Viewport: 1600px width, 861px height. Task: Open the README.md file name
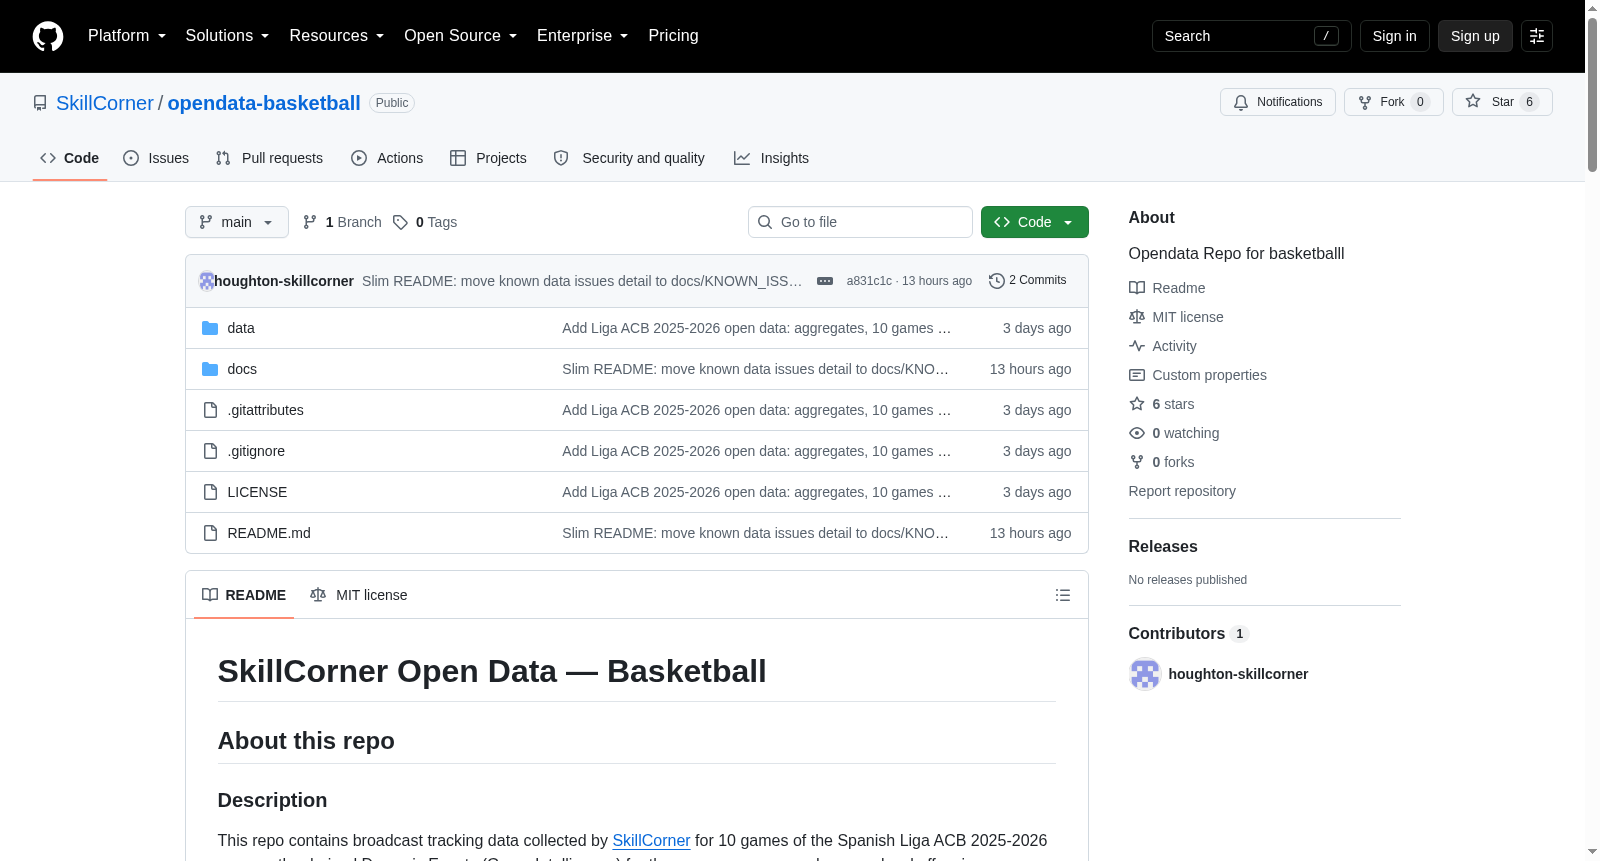pos(269,533)
